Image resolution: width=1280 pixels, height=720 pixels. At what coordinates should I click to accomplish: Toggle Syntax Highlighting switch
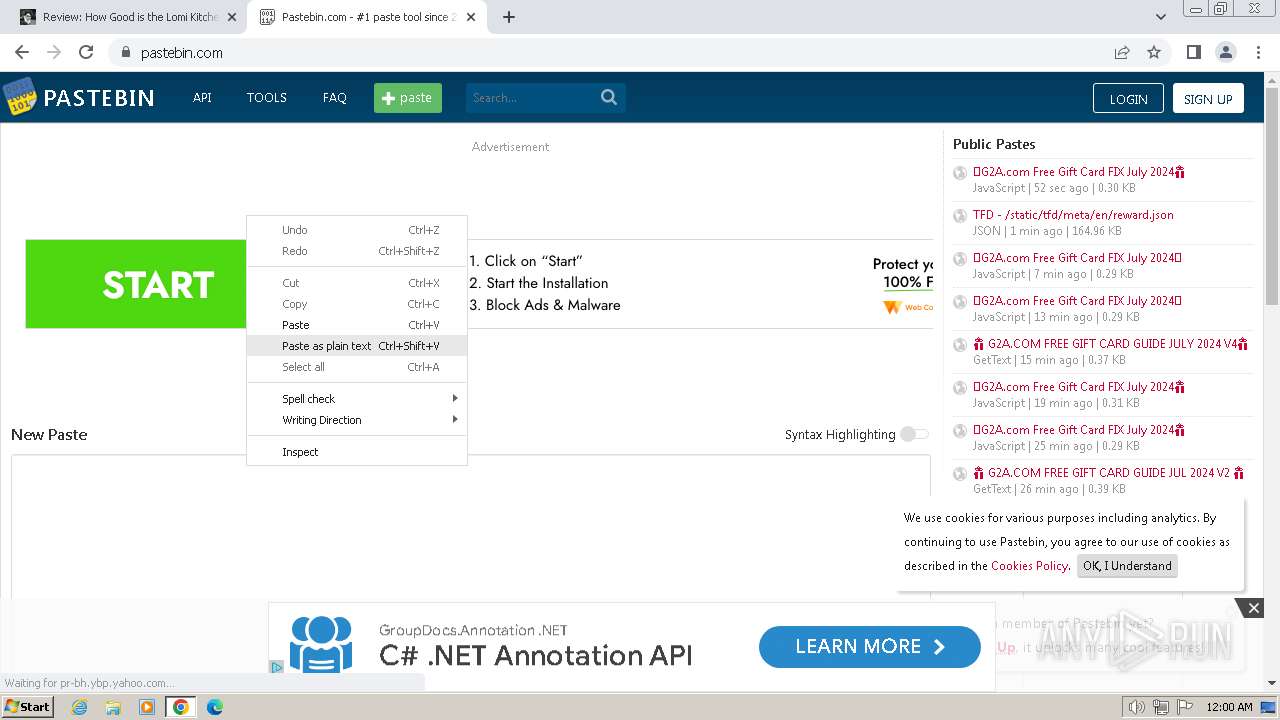click(914, 434)
